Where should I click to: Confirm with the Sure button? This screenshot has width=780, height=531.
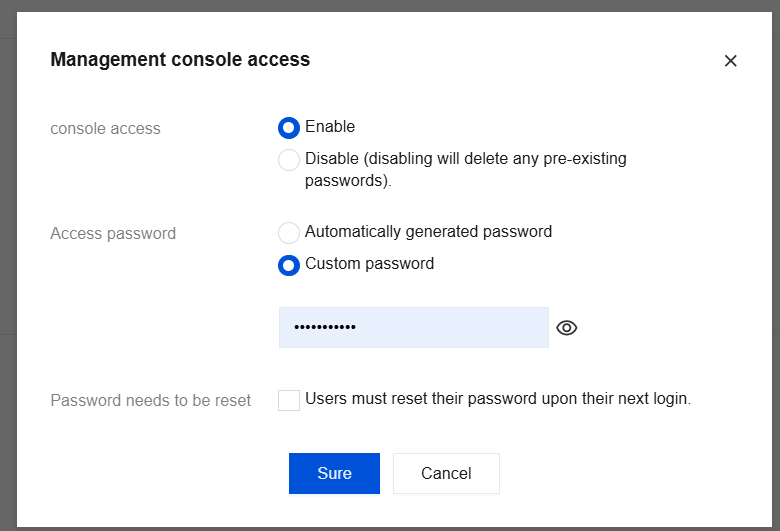point(334,474)
